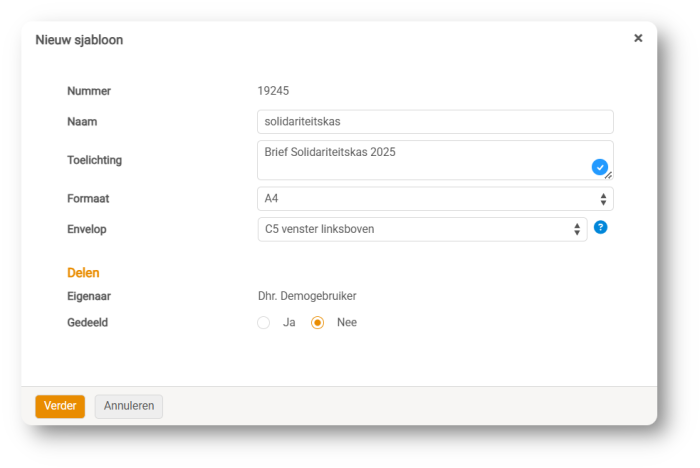Click the blue help icon beside Envelop
The image size is (700, 468).
click(x=600, y=227)
